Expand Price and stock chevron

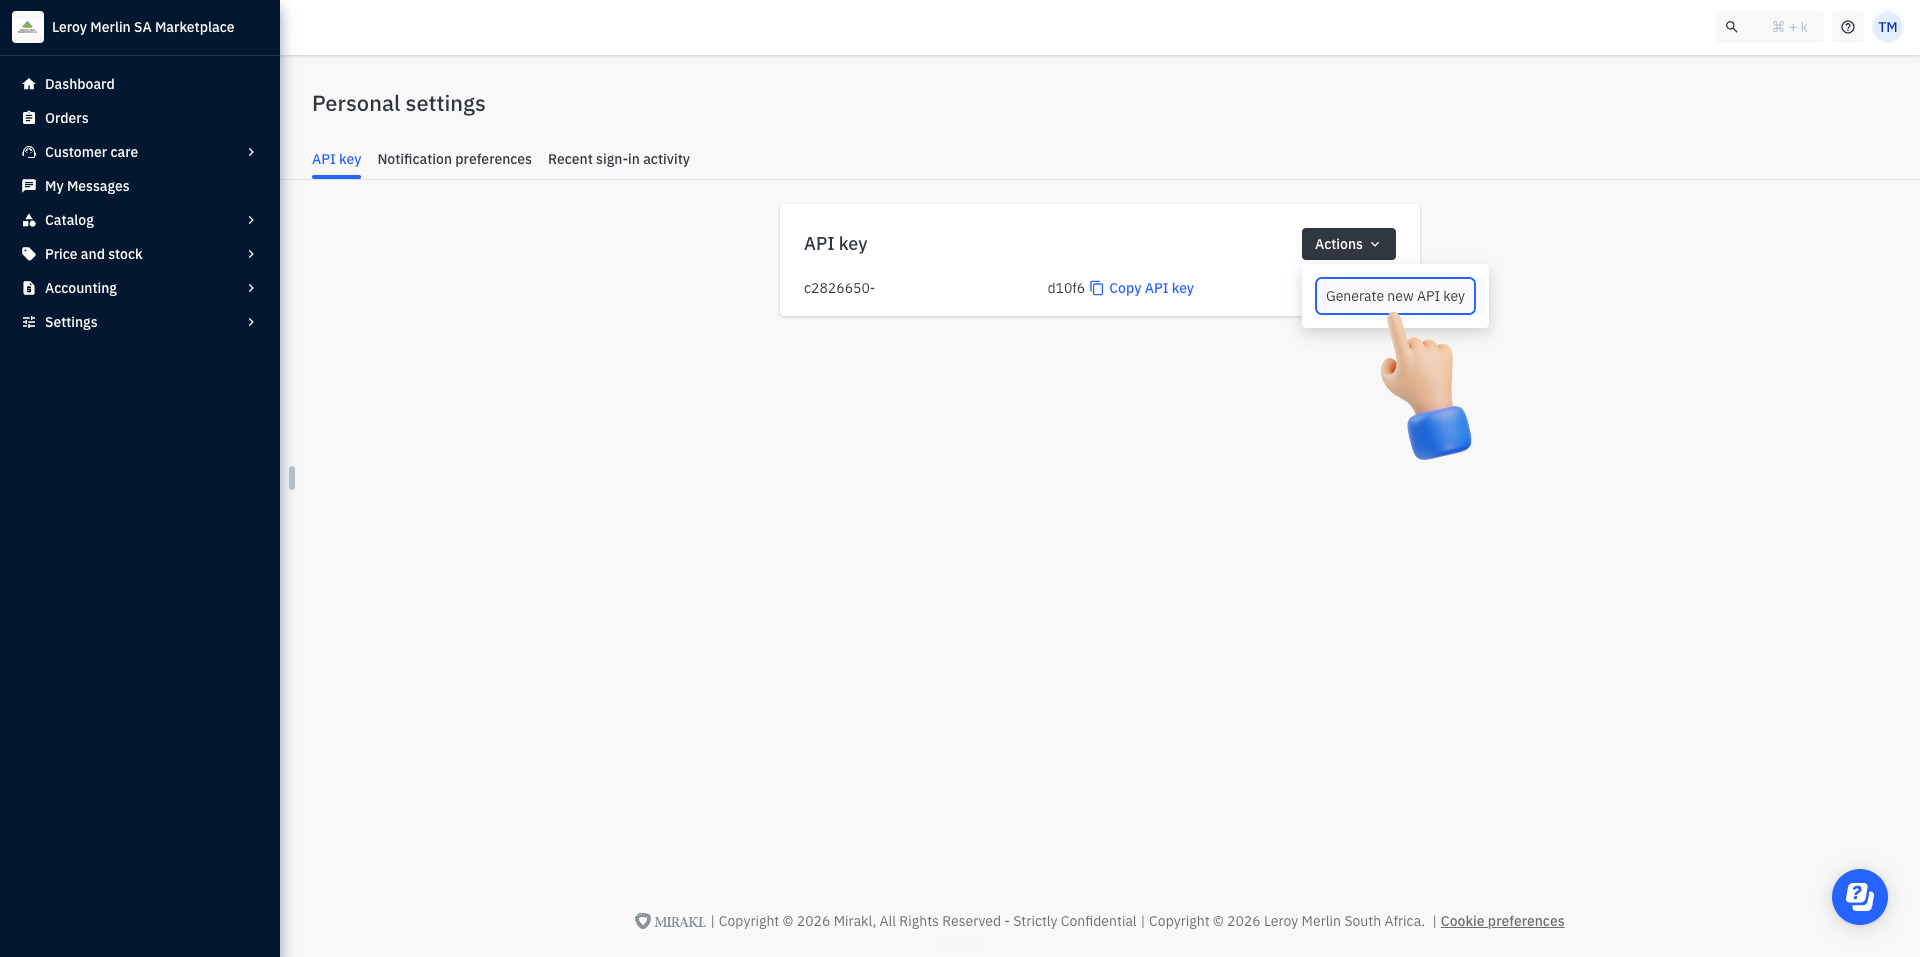(x=251, y=254)
